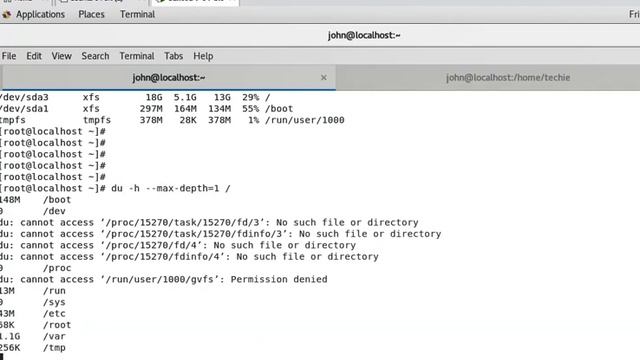Open the Tabs menu
This screenshot has width=640, height=360.
[173, 56]
